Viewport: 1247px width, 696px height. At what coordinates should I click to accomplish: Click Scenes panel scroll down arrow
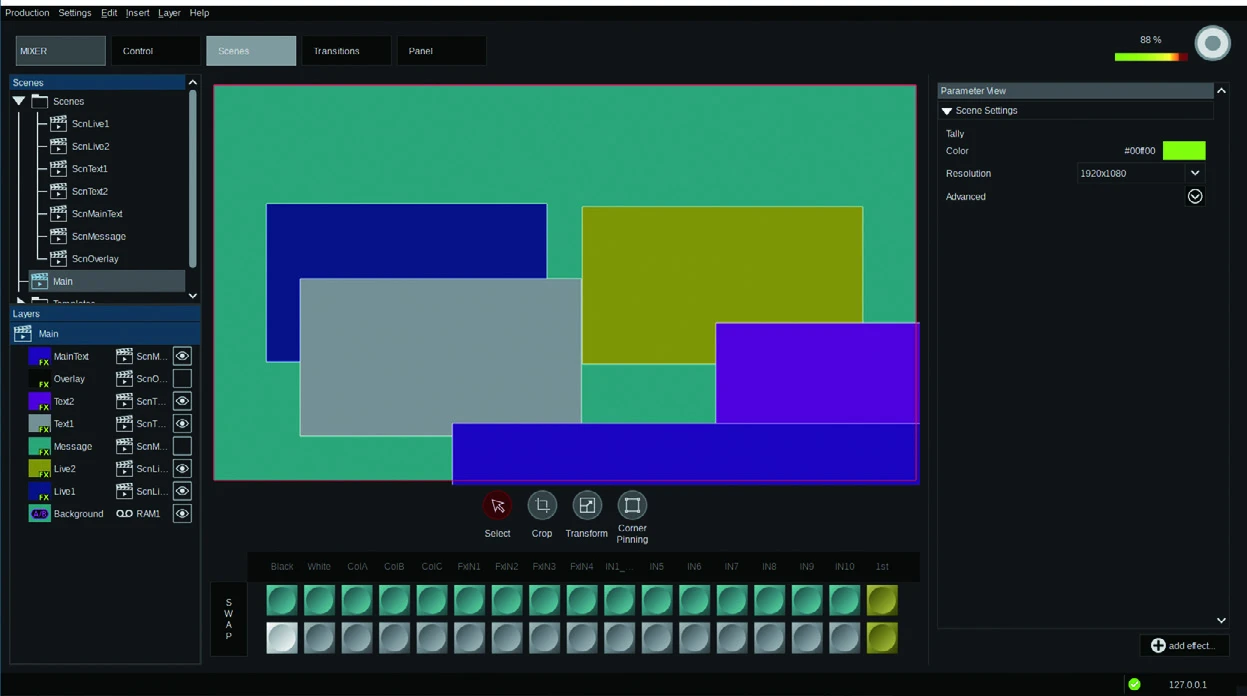pyautogui.click(x=193, y=296)
